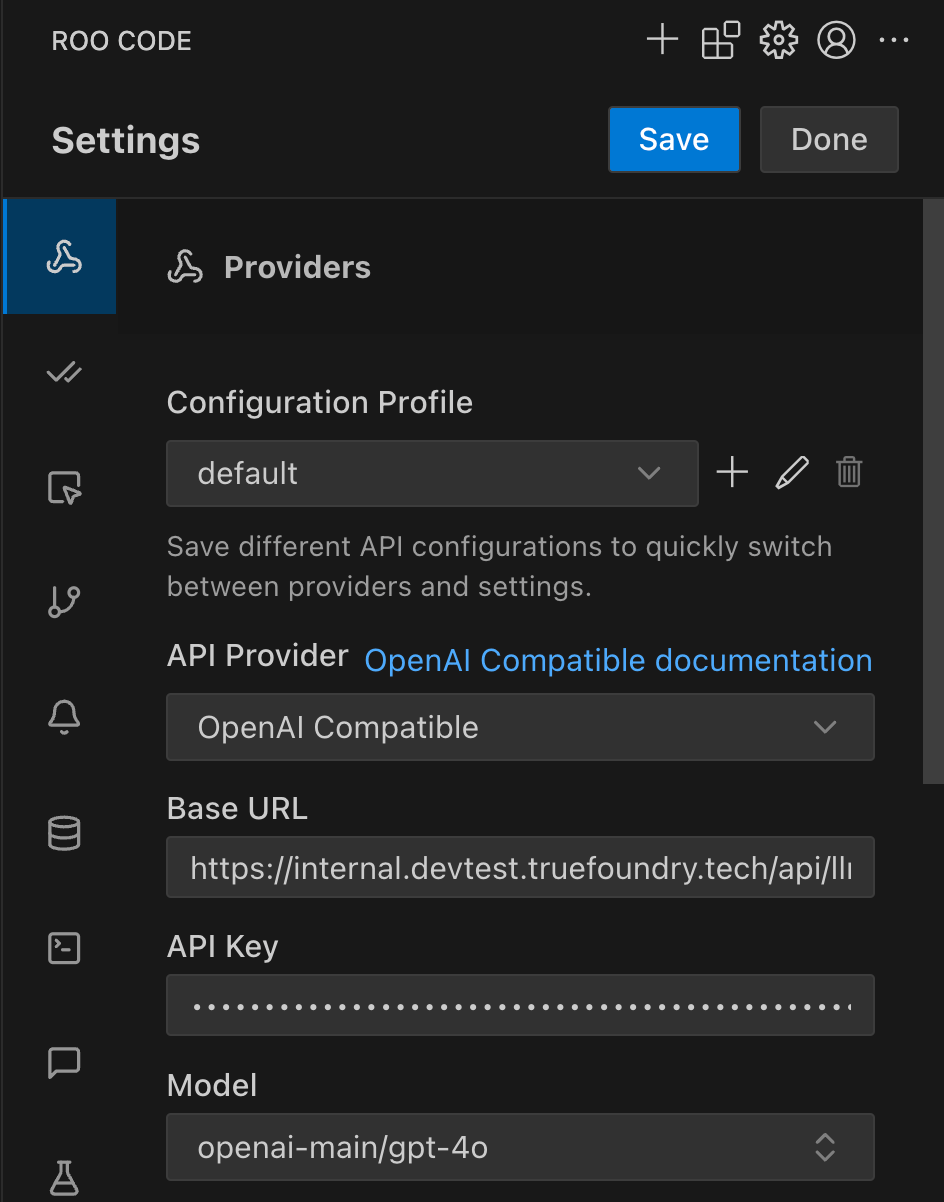Screen dimensions: 944x1202
Task: Delete profile with trash icon
Action: pos(849,472)
